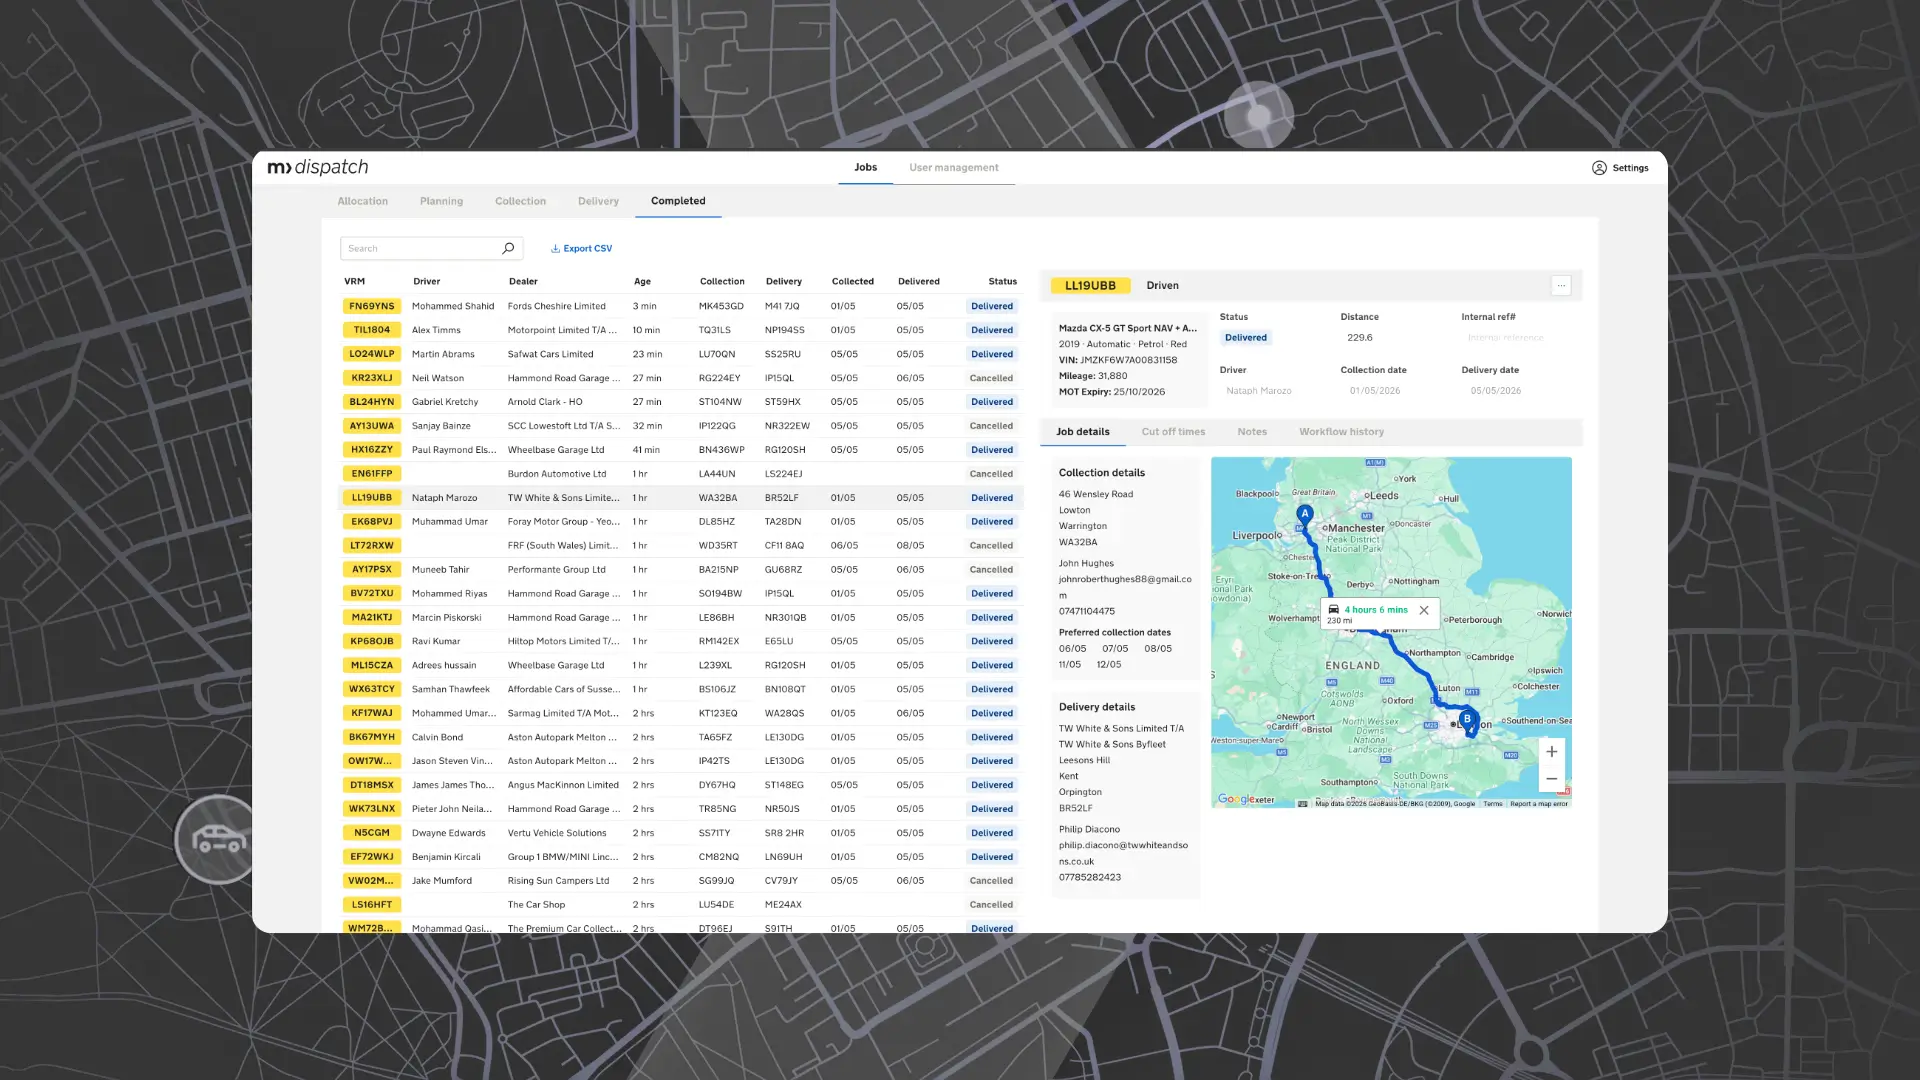Switch to the Collection tab
This screenshot has width=1920, height=1080.
(520, 201)
